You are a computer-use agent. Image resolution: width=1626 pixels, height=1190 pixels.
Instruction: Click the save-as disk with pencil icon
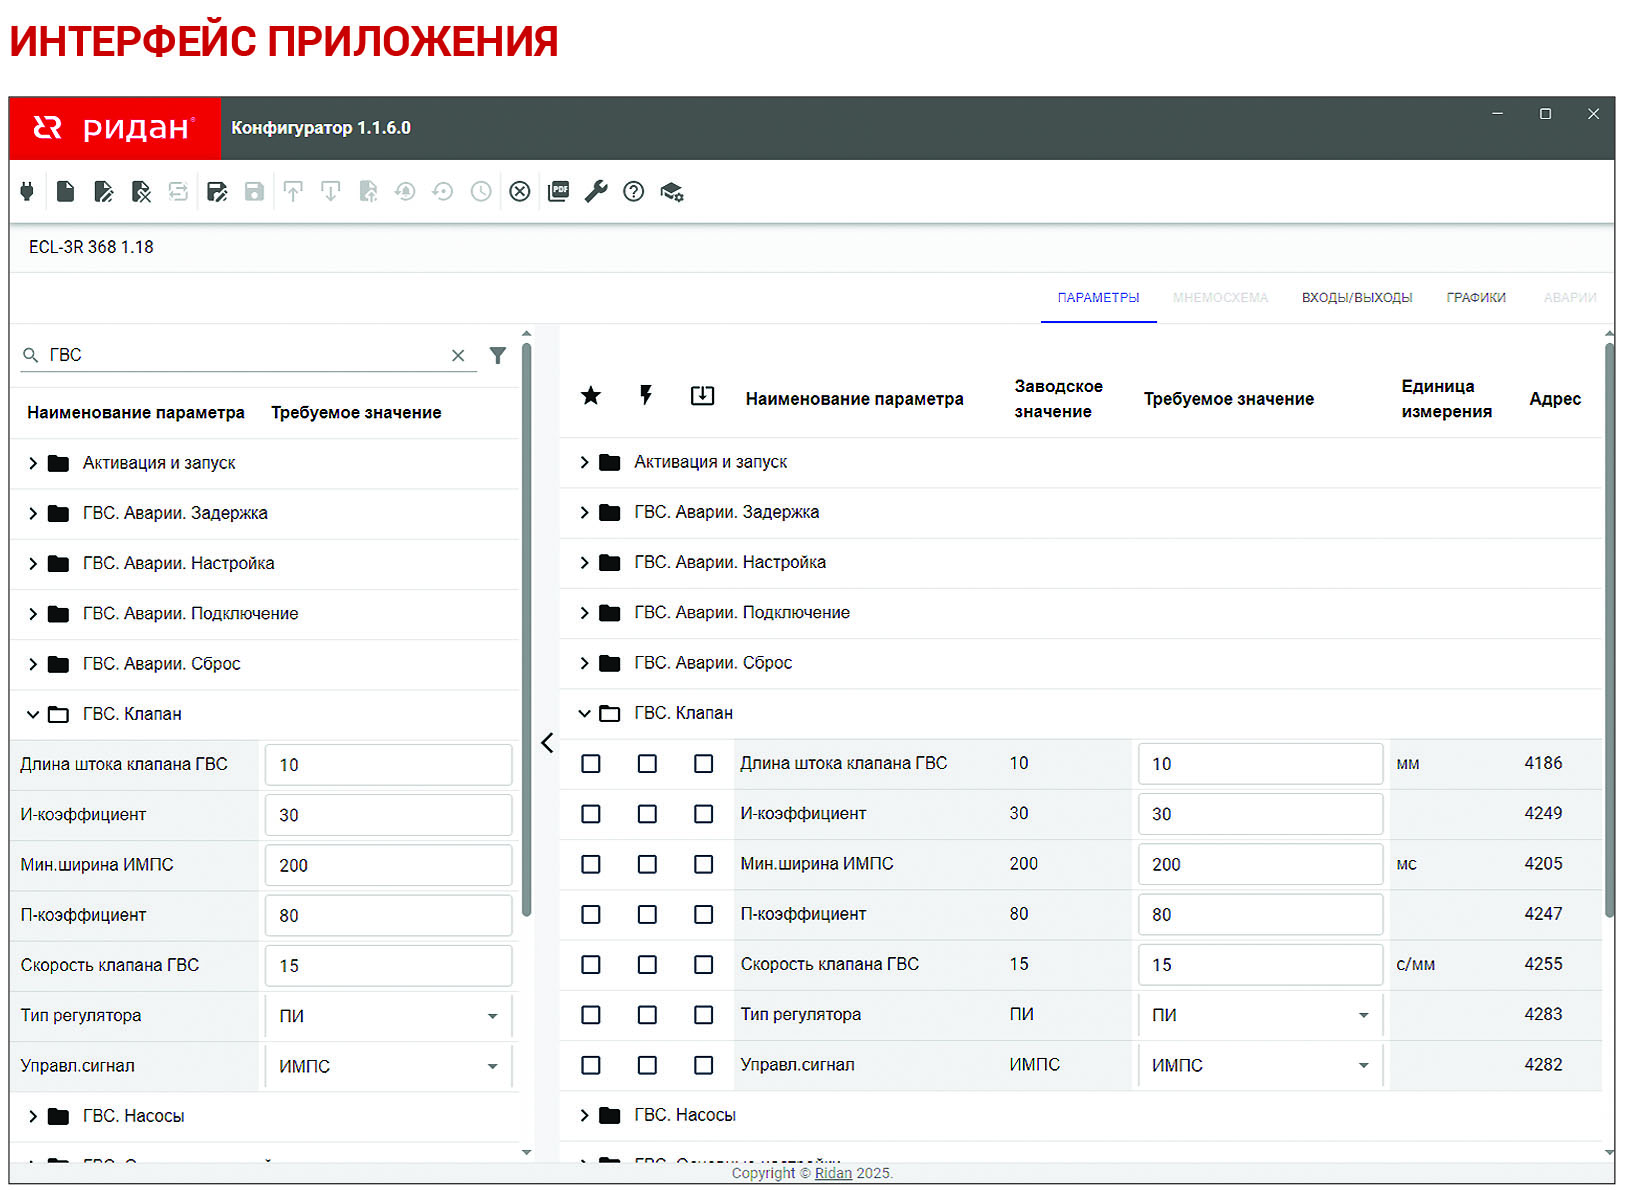[x=217, y=191]
